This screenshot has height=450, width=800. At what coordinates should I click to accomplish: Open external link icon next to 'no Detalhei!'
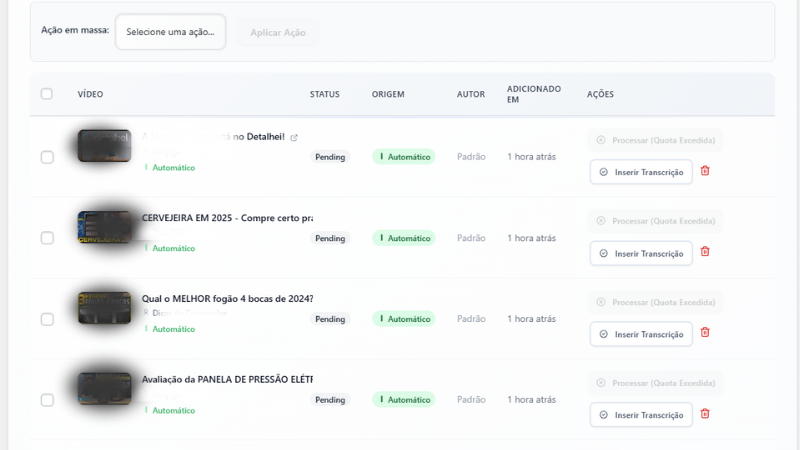(294, 137)
